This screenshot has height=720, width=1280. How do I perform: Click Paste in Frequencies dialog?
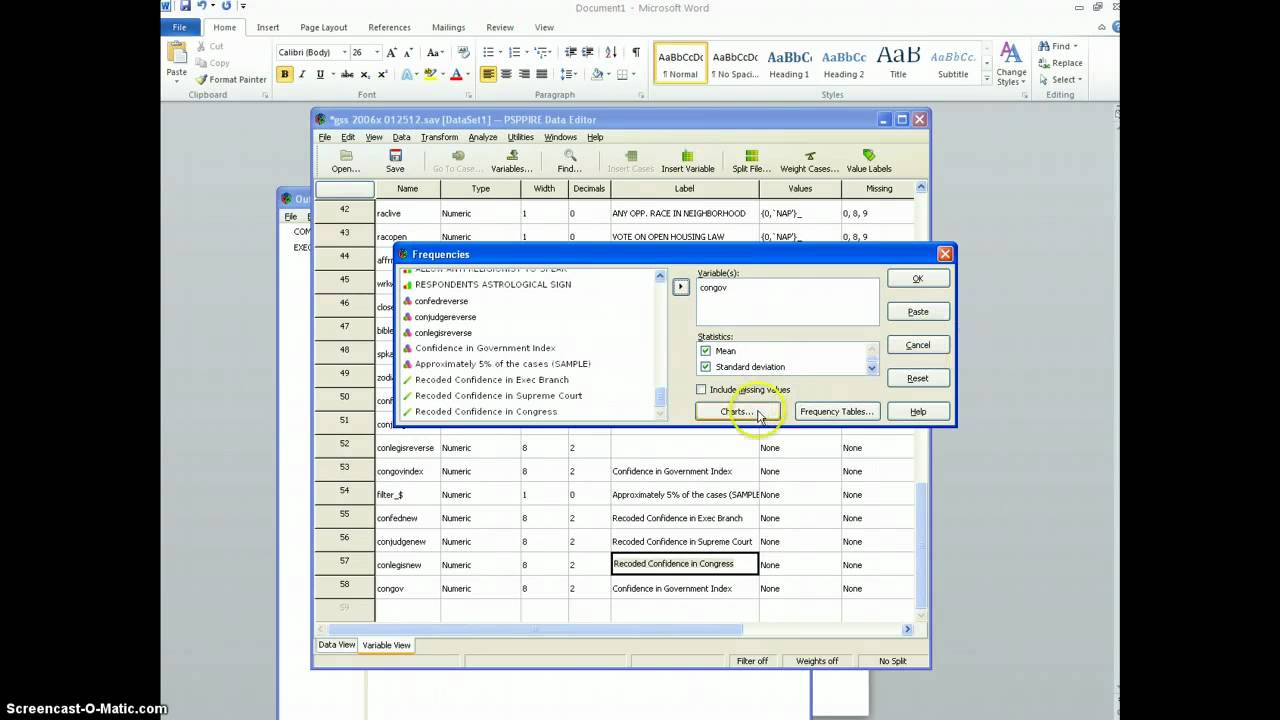coord(918,312)
